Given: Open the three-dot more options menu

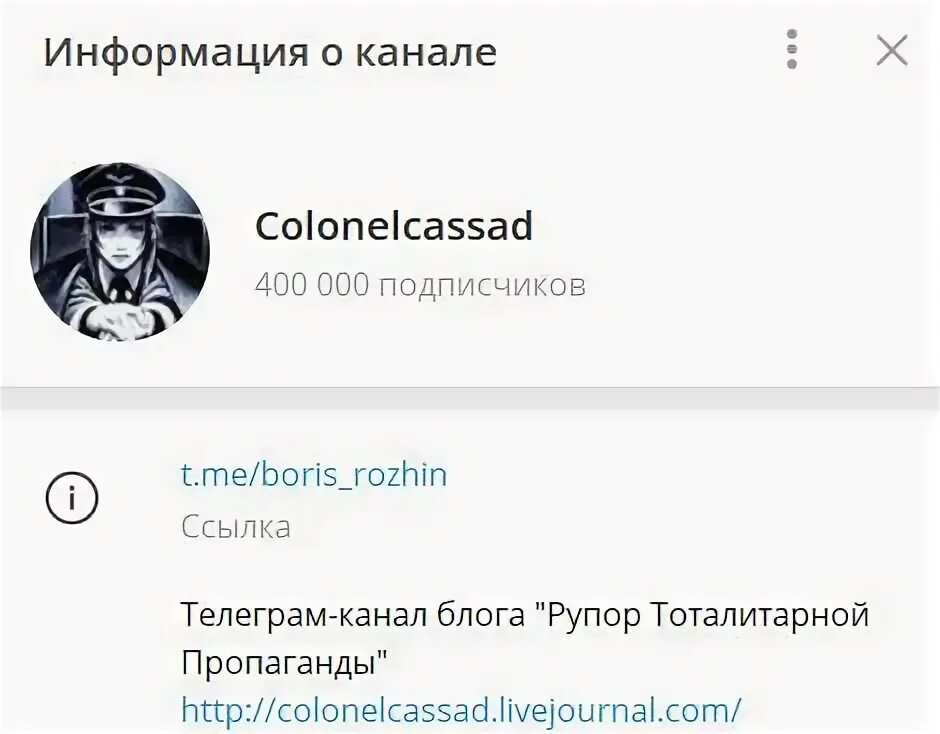Looking at the screenshot, I should point(791,49).
